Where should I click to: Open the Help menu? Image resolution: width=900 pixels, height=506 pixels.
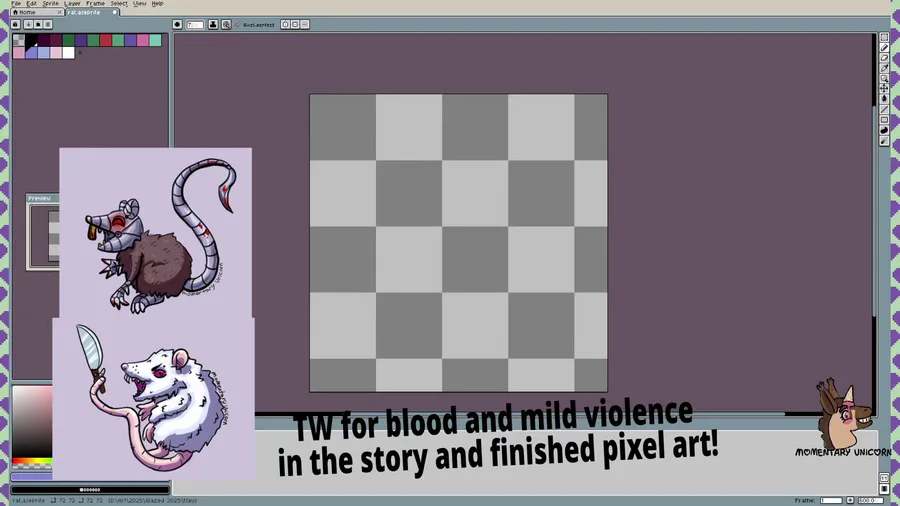[157, 3]
